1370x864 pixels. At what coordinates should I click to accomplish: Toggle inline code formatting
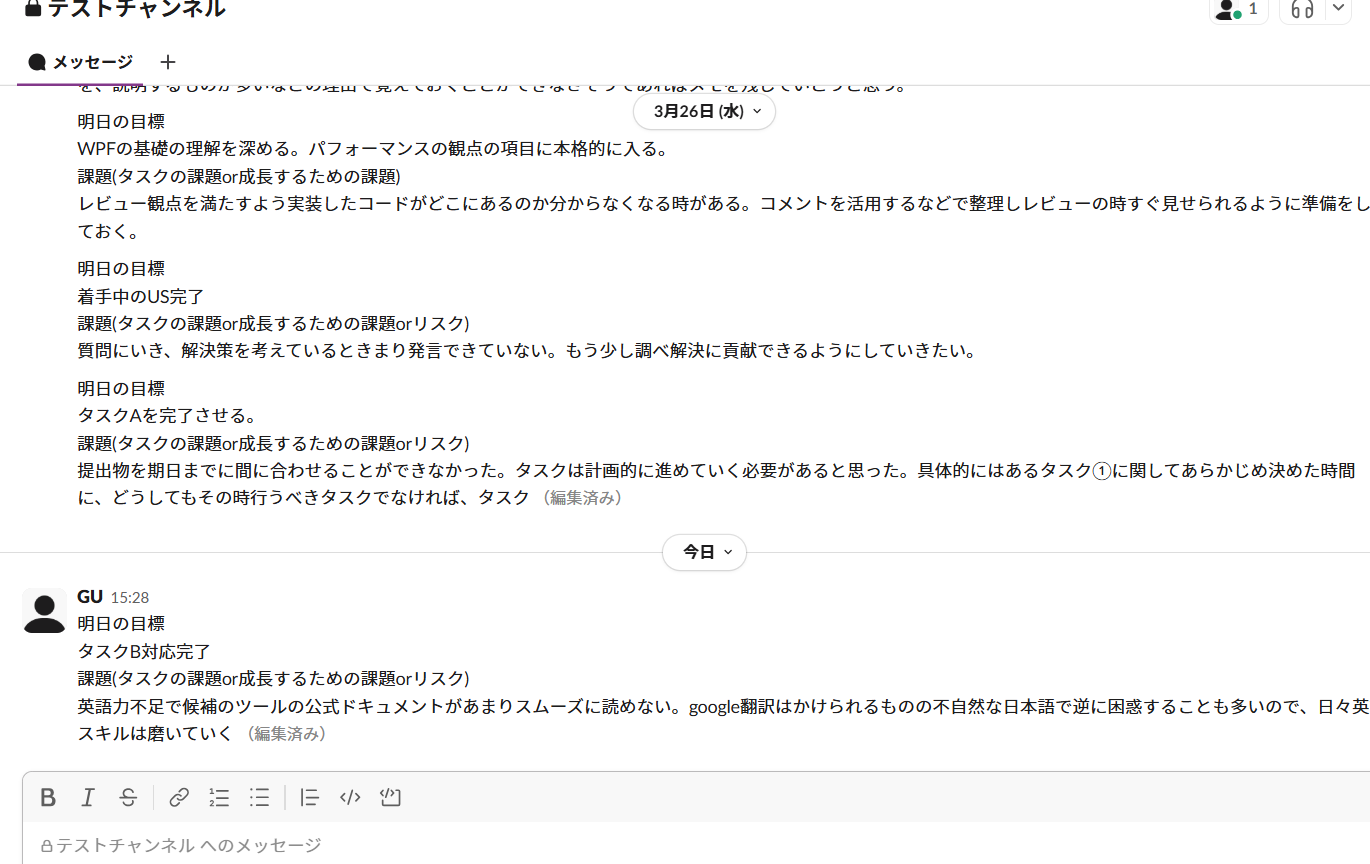point(349,797)
